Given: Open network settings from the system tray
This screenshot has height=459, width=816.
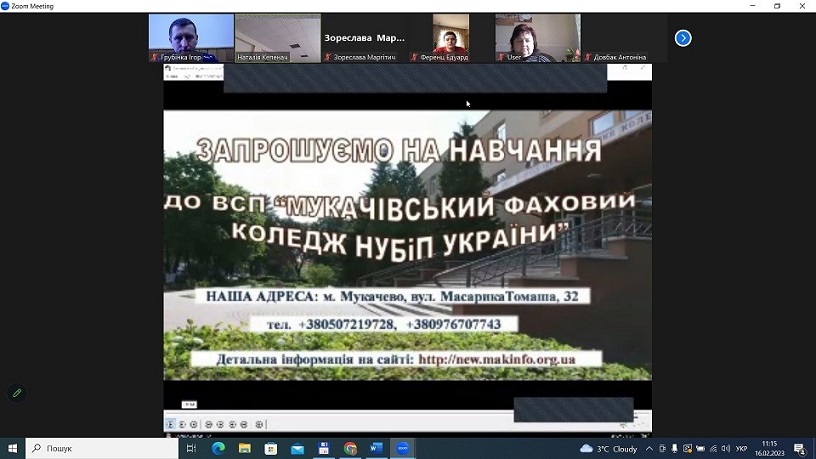Looking at the screenshot, I should [x=713, y=449].
